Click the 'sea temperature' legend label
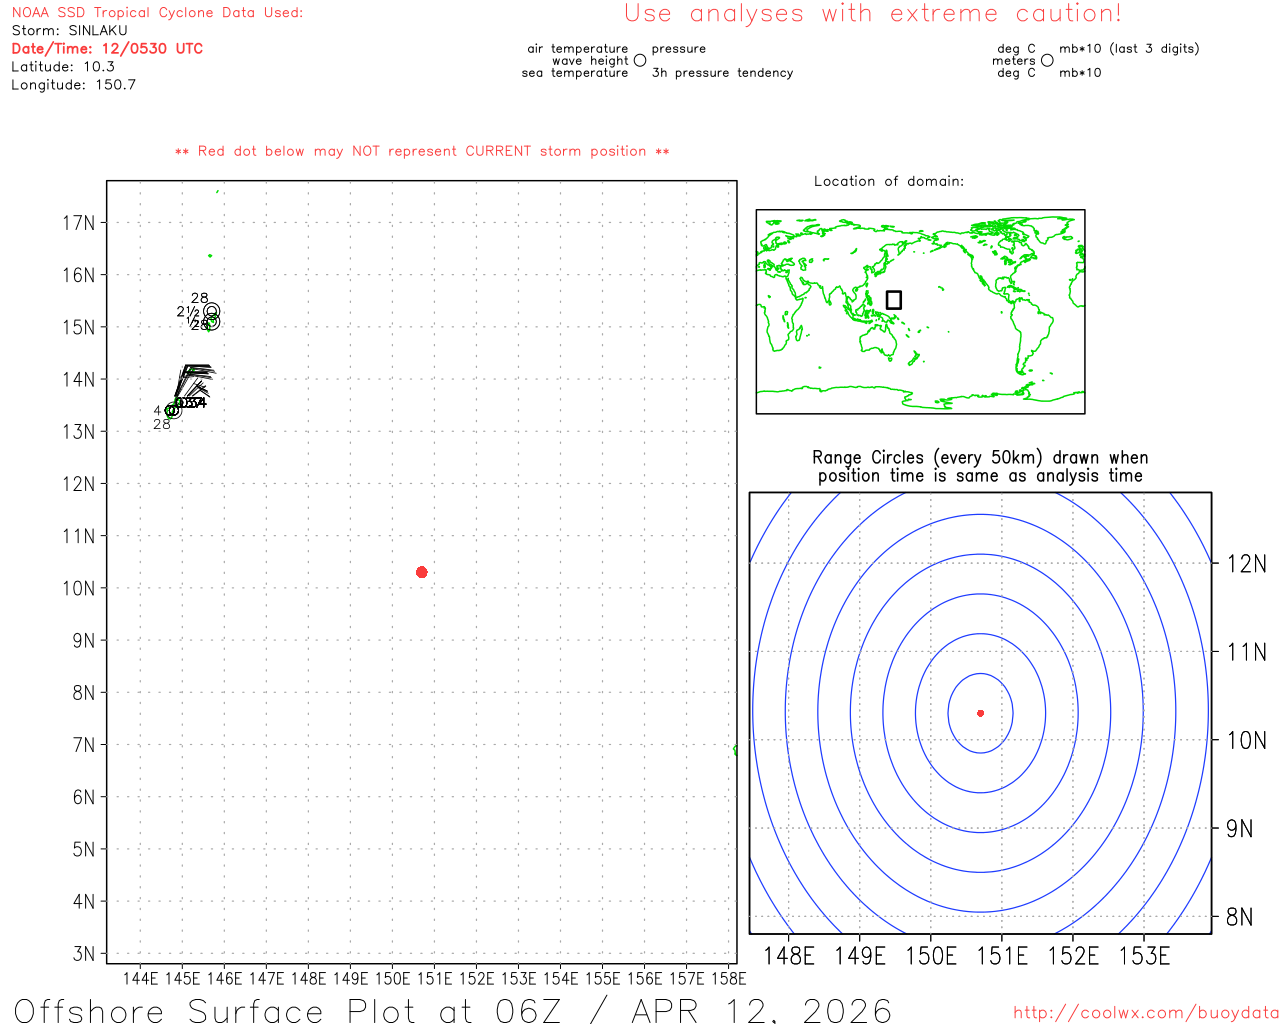 click(x=575, y=72)
